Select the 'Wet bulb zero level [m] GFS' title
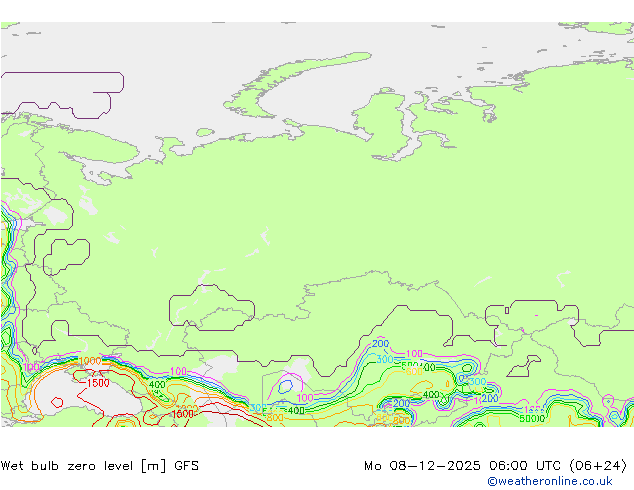 [99, 466]
